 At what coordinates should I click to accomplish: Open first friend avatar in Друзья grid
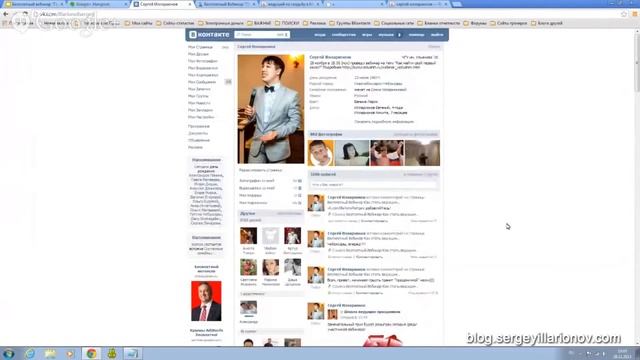[x=248, y=236]
